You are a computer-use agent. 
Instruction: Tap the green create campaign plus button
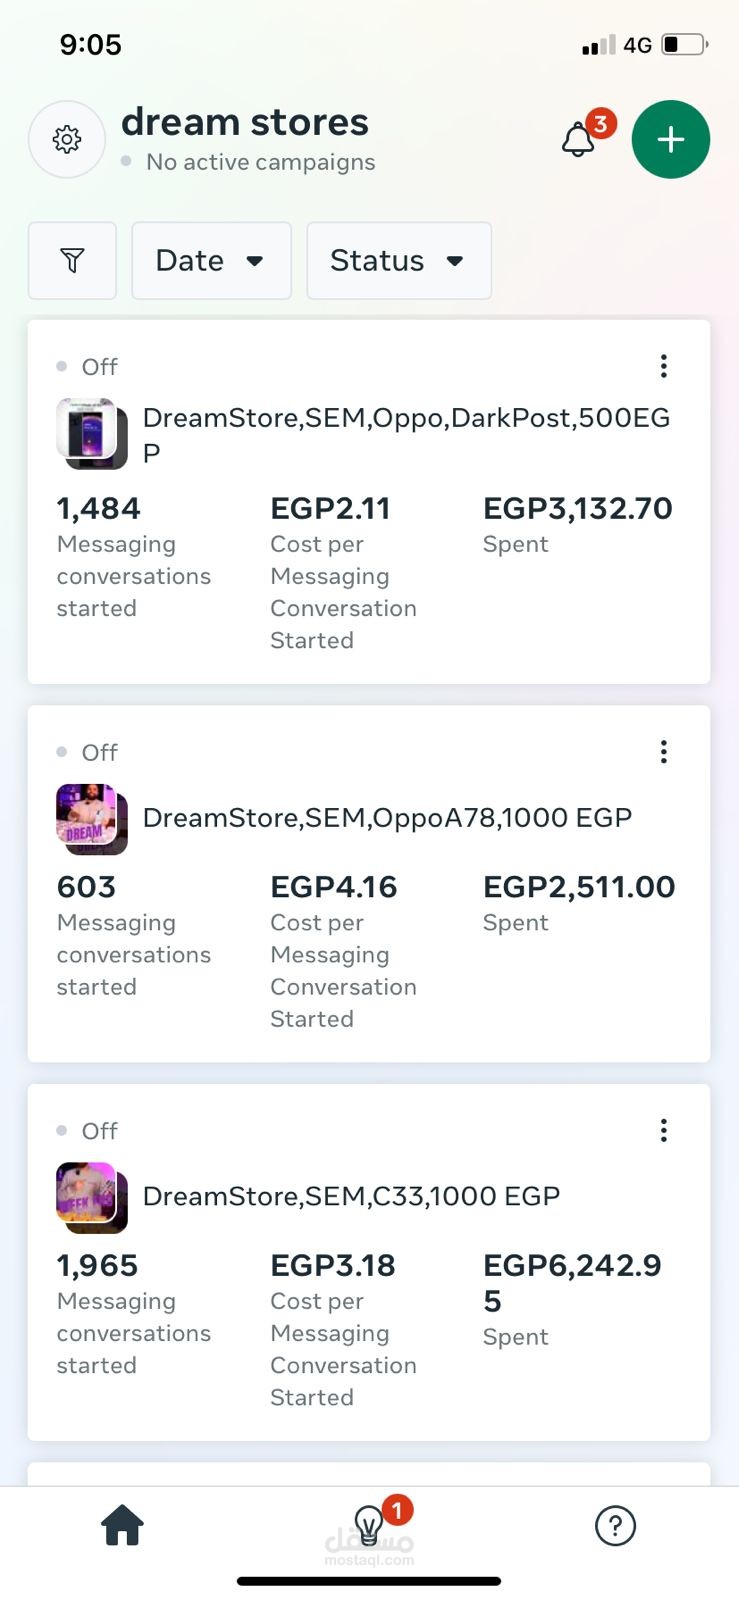(670, 140)
